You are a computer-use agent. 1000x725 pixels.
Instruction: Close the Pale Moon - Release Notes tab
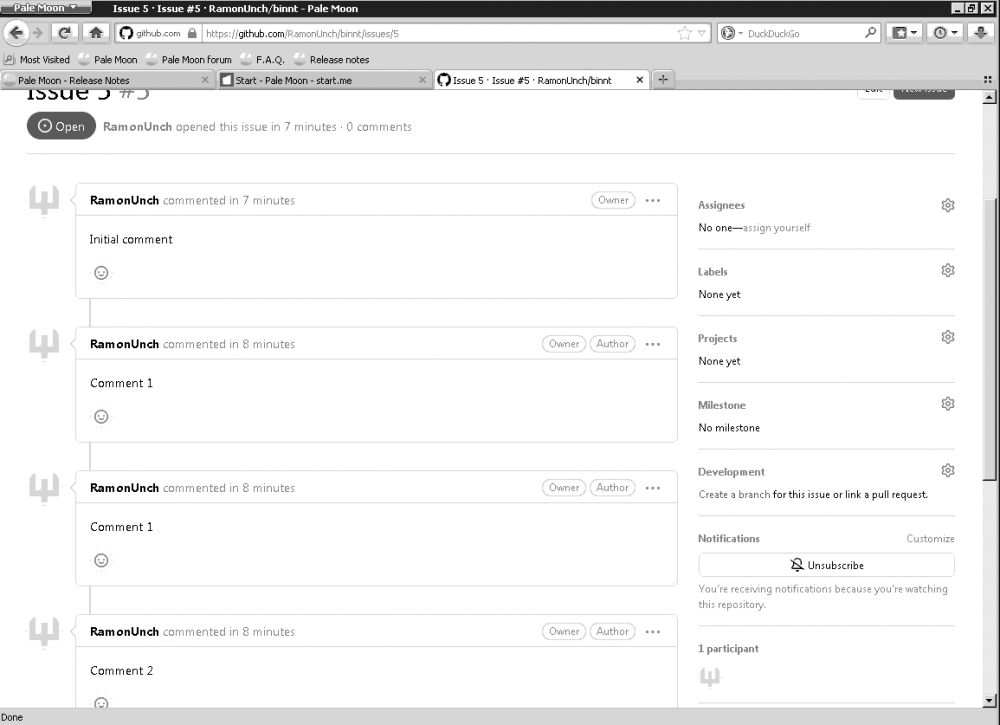pyautogui.click(x=205, y=80)
